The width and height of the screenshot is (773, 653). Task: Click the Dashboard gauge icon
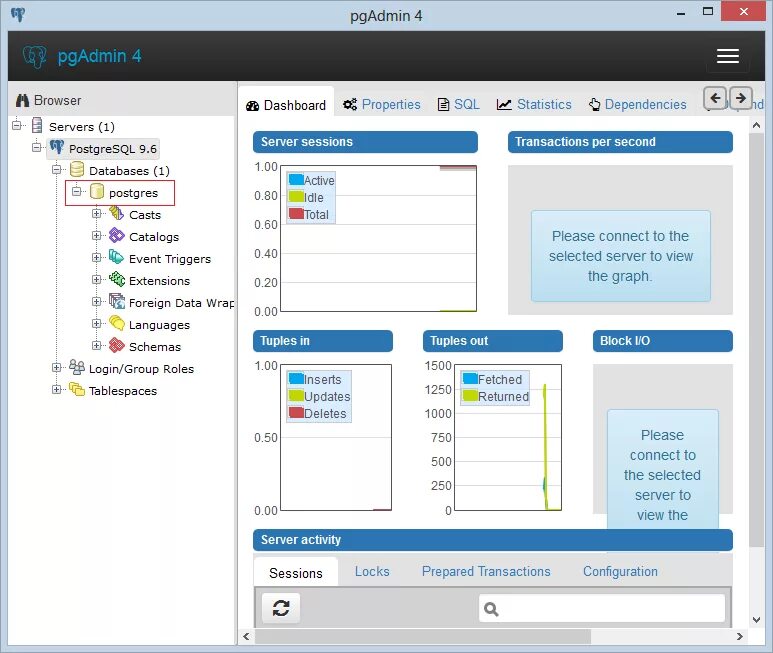point(252,105)
